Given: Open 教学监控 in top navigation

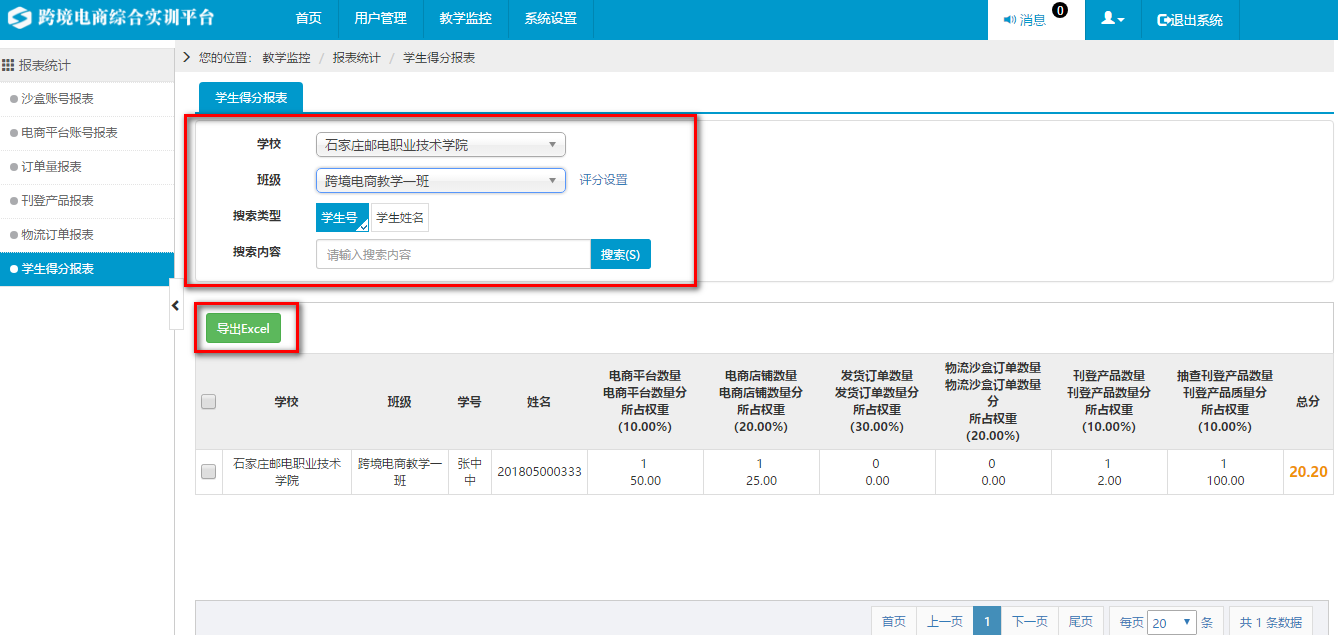Looking at the screenshot, I should coord(465,19).
